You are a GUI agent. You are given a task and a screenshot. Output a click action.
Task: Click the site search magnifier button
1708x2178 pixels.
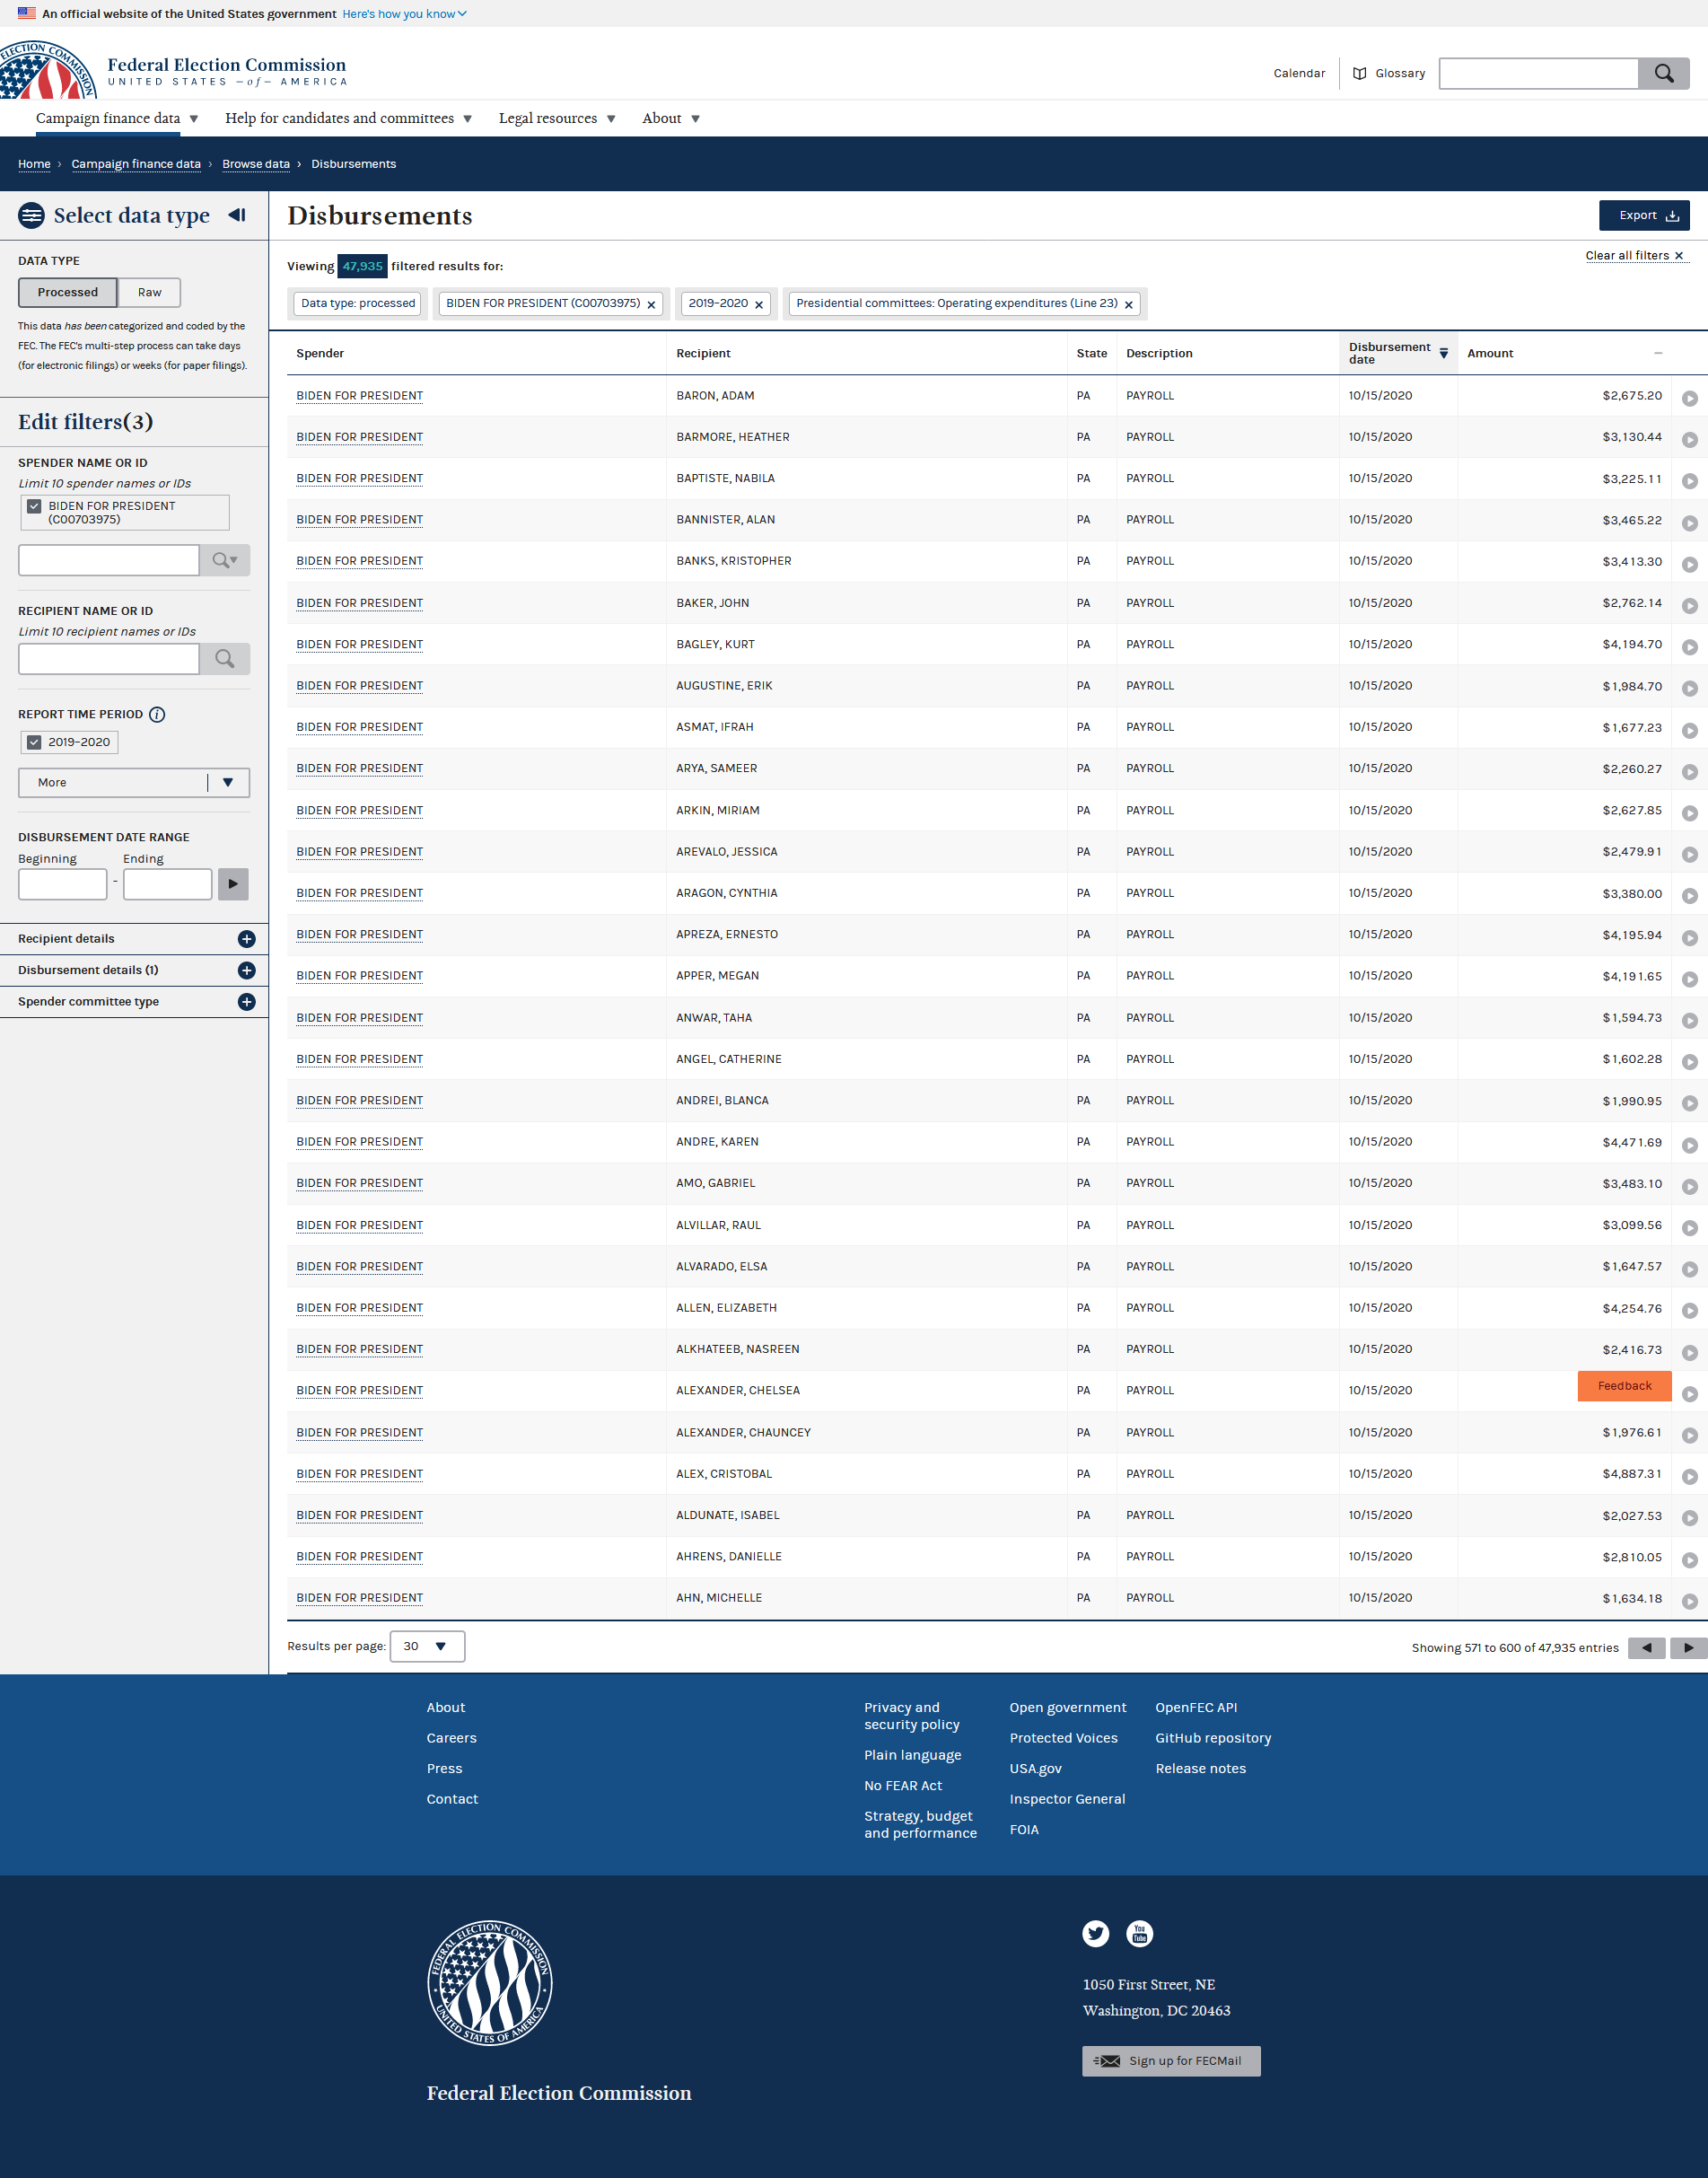[1663, 73]
